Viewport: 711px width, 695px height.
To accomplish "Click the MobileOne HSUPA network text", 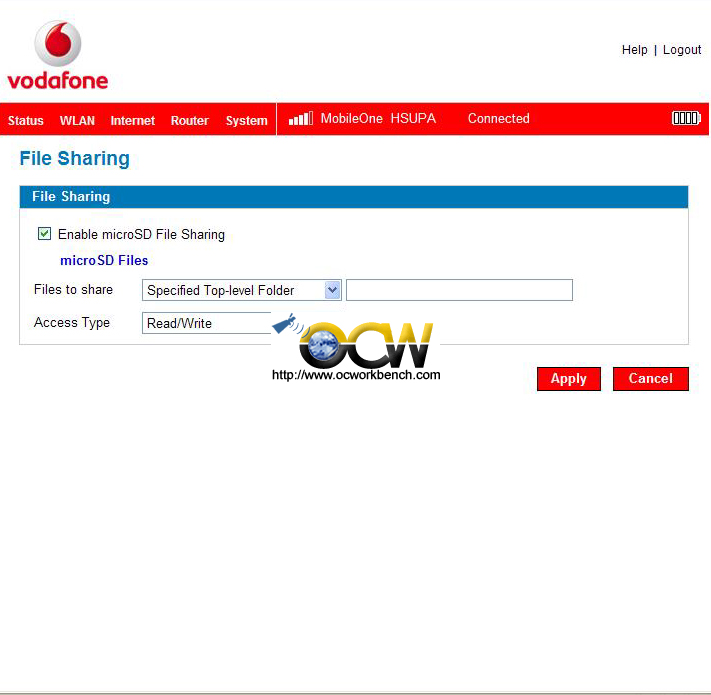I will [x=378, y=119].
